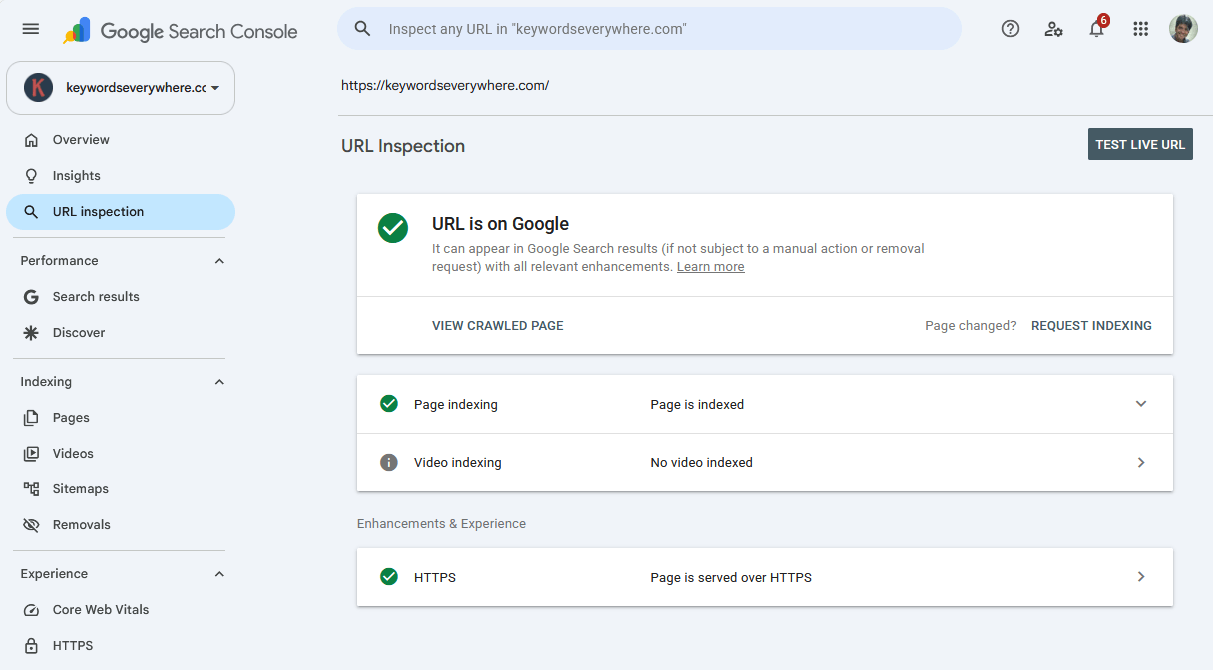Screen dimensions: 1213x670
Task: Collapse the Experience section
Action: tap(219, 574)
